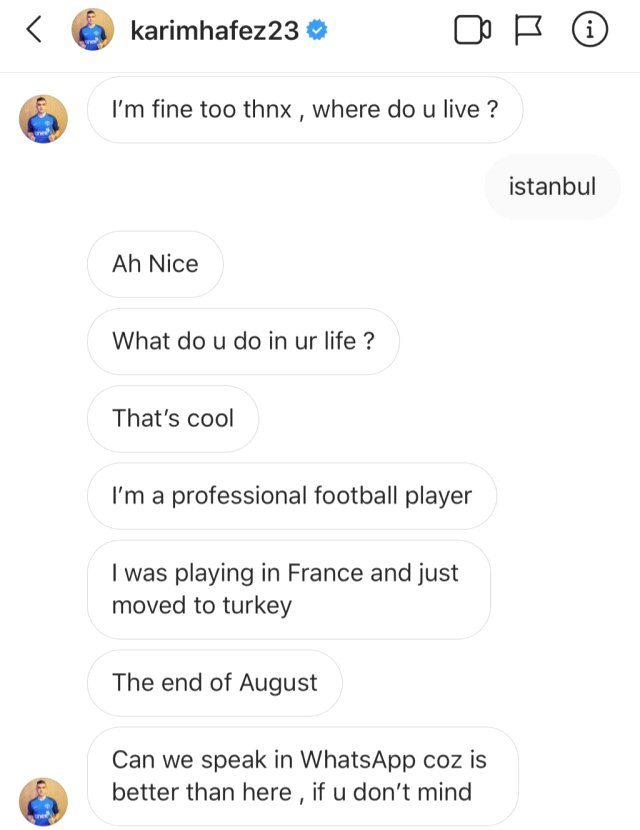Tap the "I was playing in France" message

288,589
